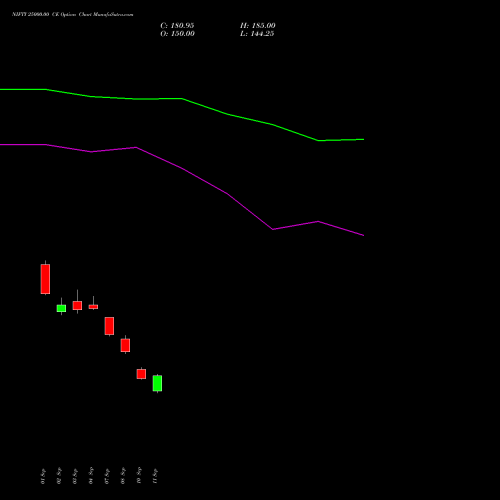Select the red candle for 07 Sep
Screen dimensions: 500x500
tap(109, 326)
